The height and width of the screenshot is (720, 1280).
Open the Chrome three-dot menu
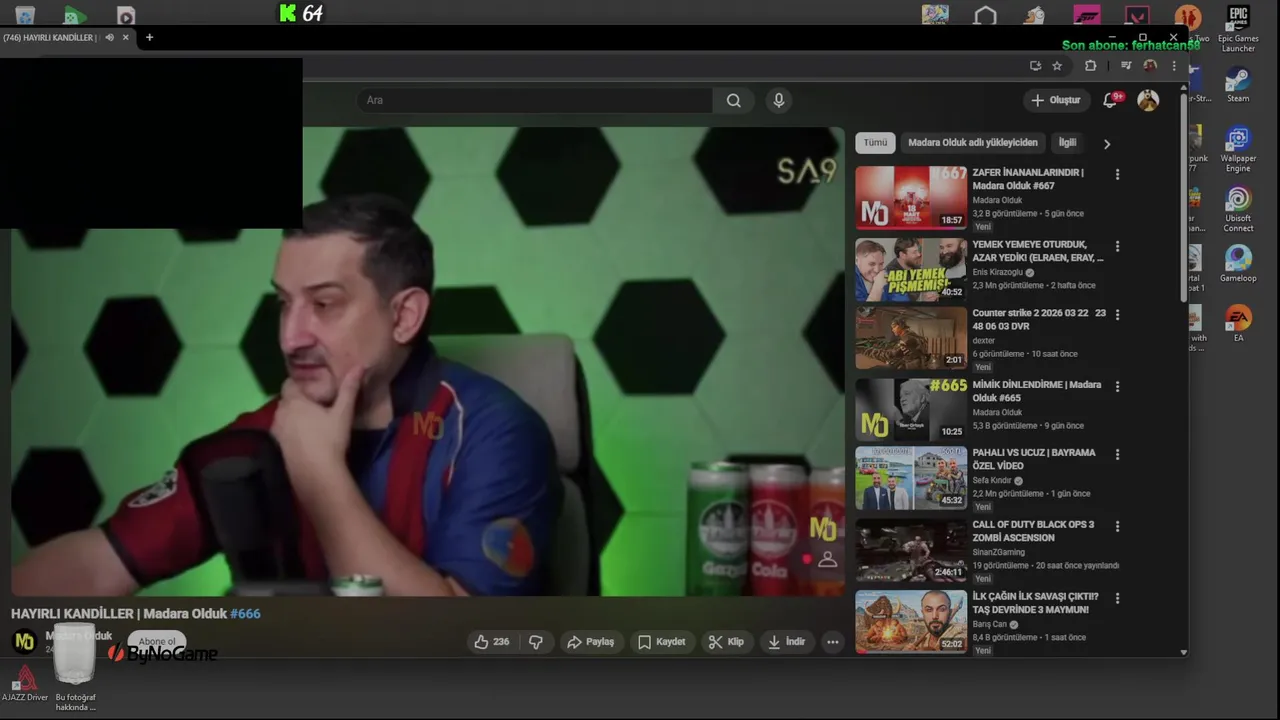coord(1174,66)
